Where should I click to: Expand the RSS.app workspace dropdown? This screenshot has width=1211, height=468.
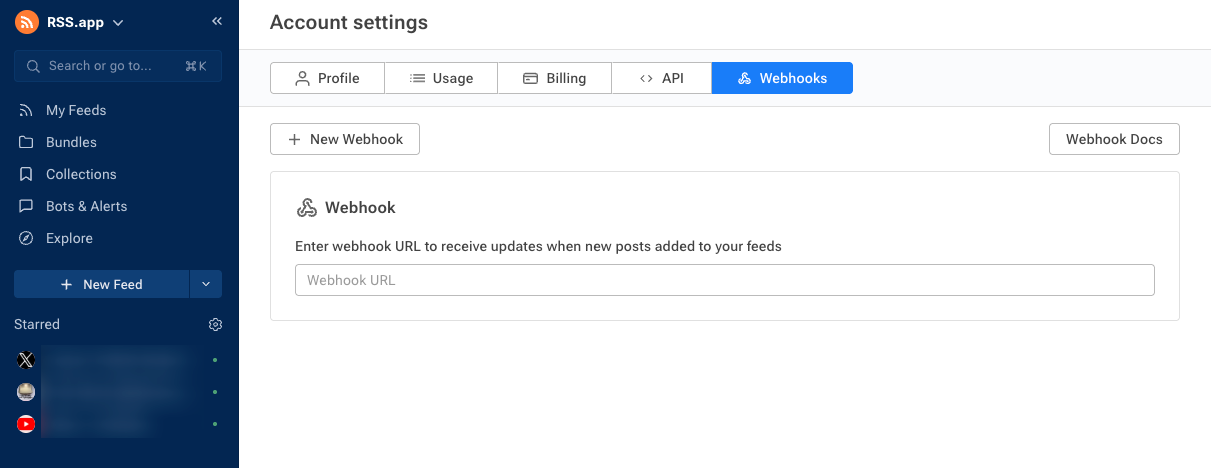point(118,22)
